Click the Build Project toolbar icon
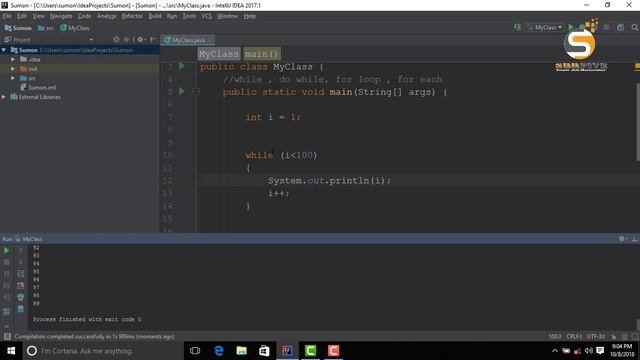Screen dimensions: 640x360 click(517, 27)
